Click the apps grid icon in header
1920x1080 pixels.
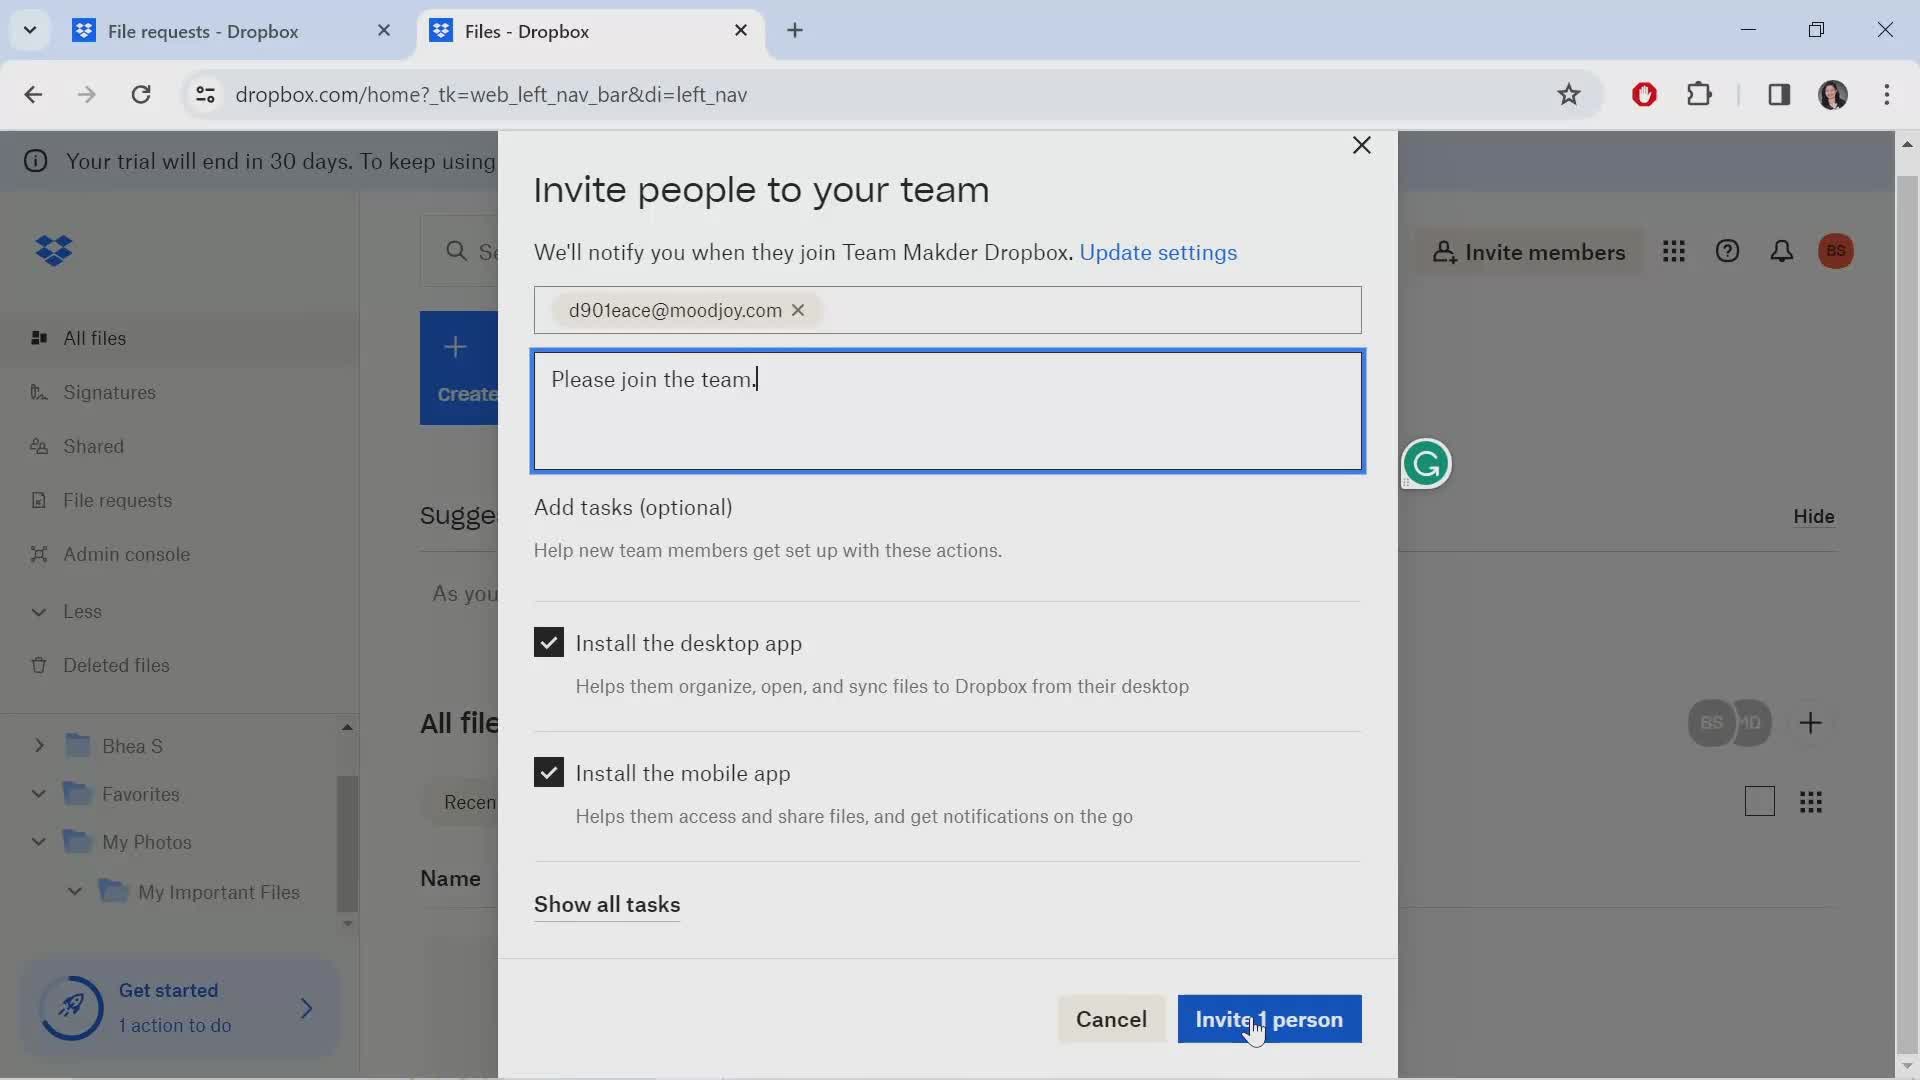pos(1673,251)
